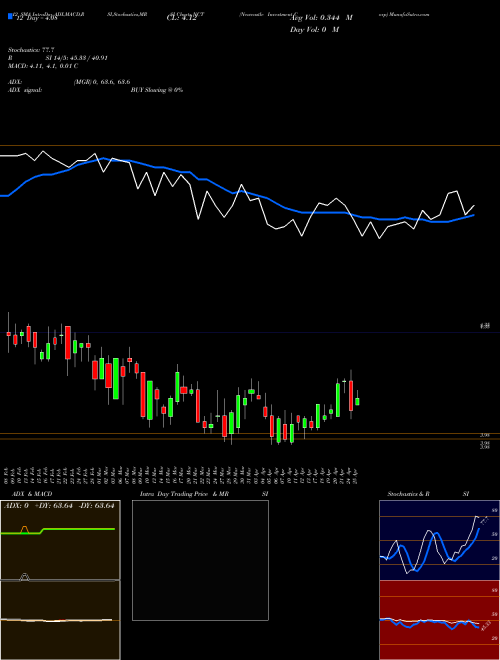Image resolution: width=500 pixels, height=660 pixels.
Task: Click the '(MGR) 0, 63.6, 63.6' values
Action: [101, 83]
